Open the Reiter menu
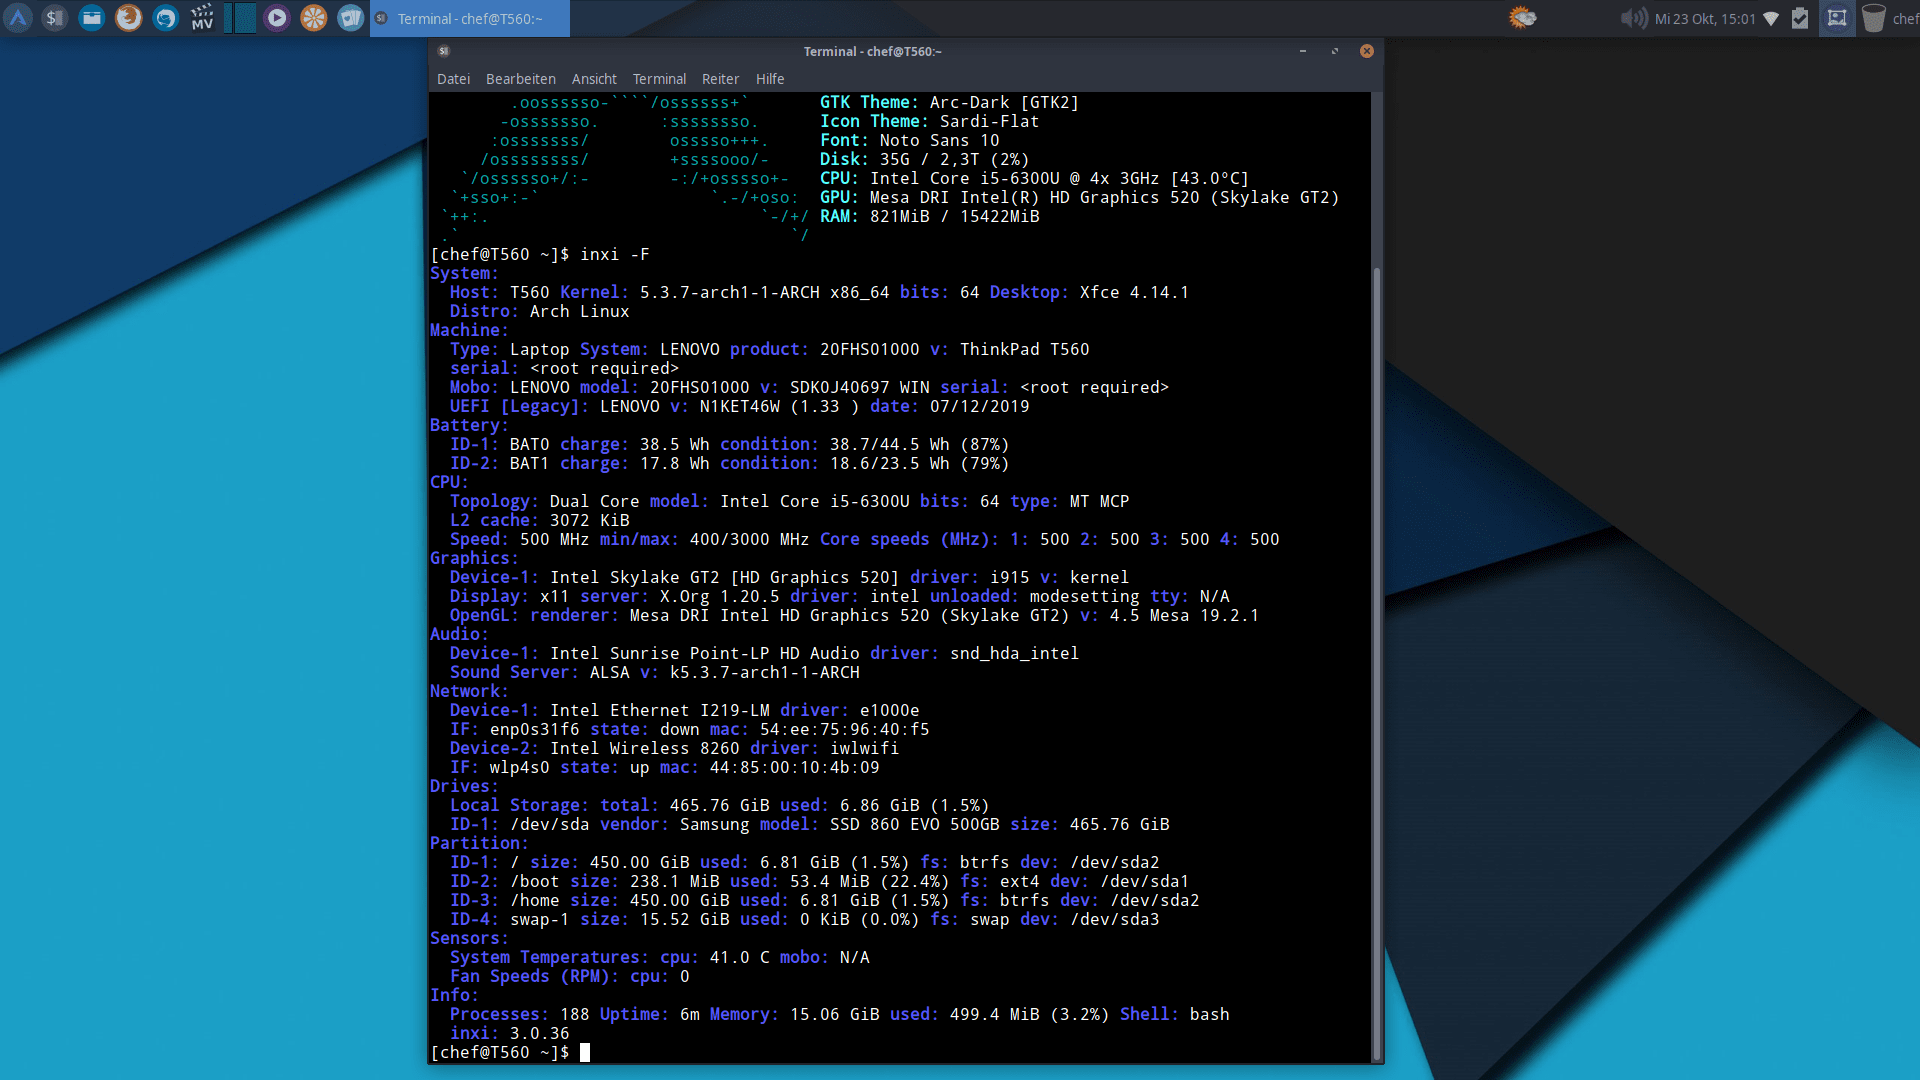 pos(720,79)
